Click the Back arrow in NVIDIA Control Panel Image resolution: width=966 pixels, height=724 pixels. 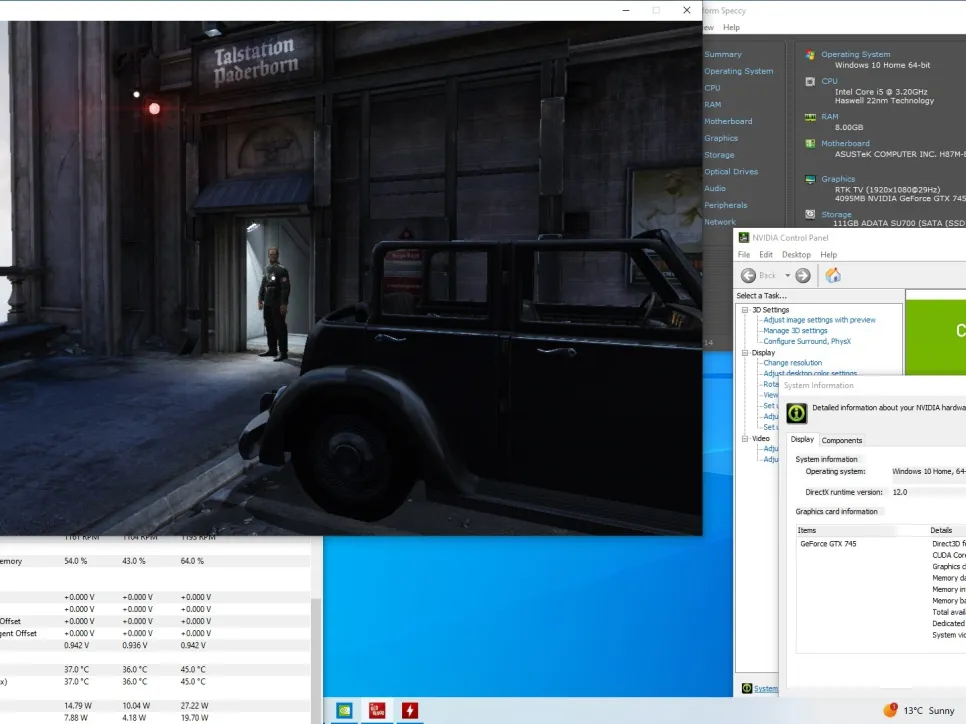[x=749, y=275]
